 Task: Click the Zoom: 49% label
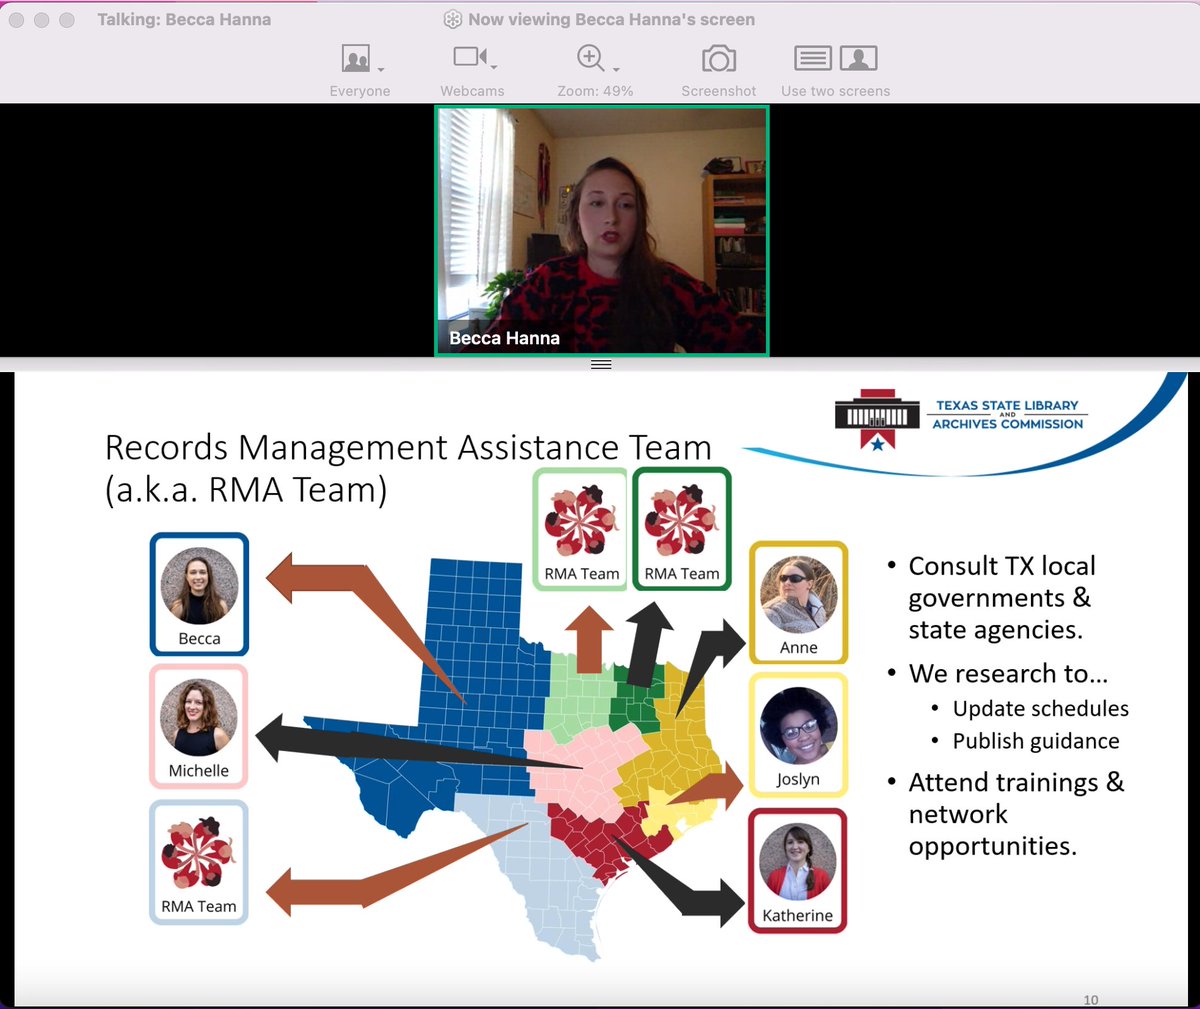click(595, 91)
